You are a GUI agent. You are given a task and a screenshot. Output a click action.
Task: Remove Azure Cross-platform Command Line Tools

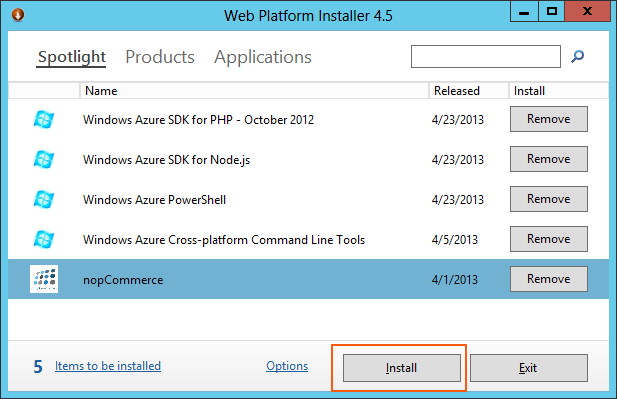(x=549, y=239)
